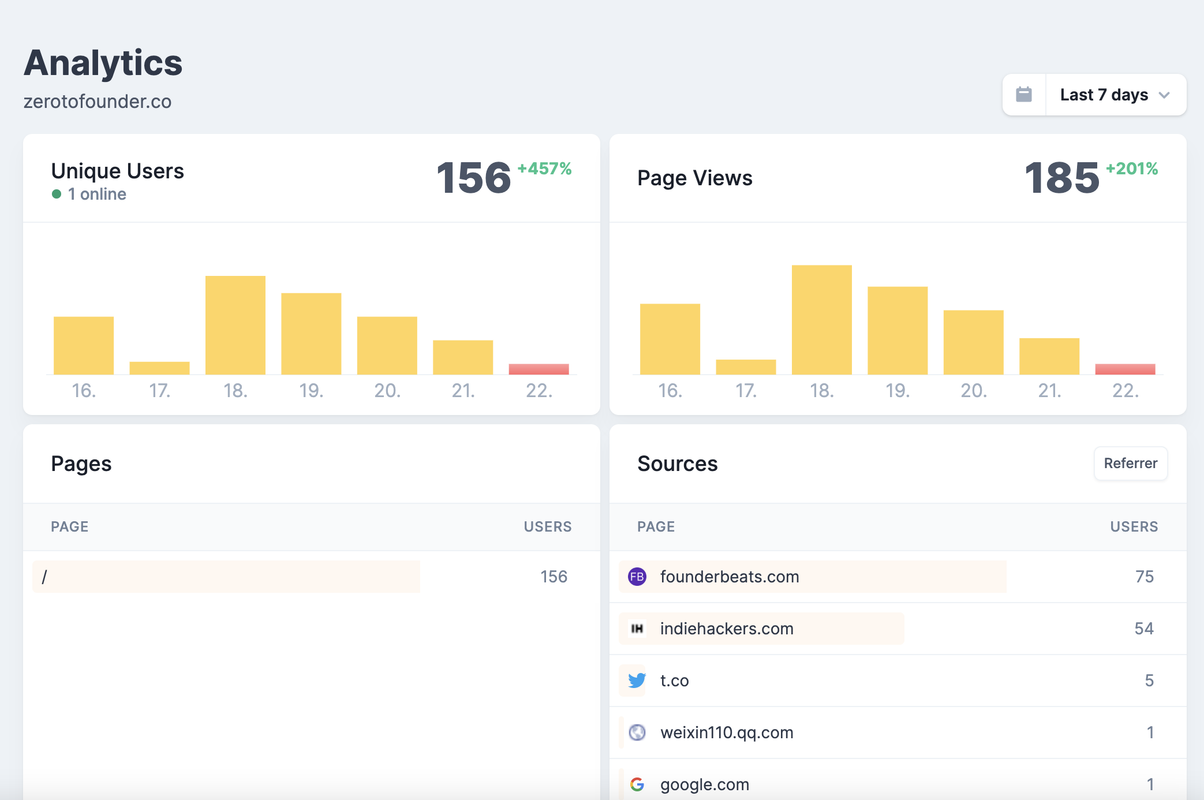Viewport: 1204px width, 800px height.
Task: Click the +457% change indicator
Action: (x=545, y=169)
